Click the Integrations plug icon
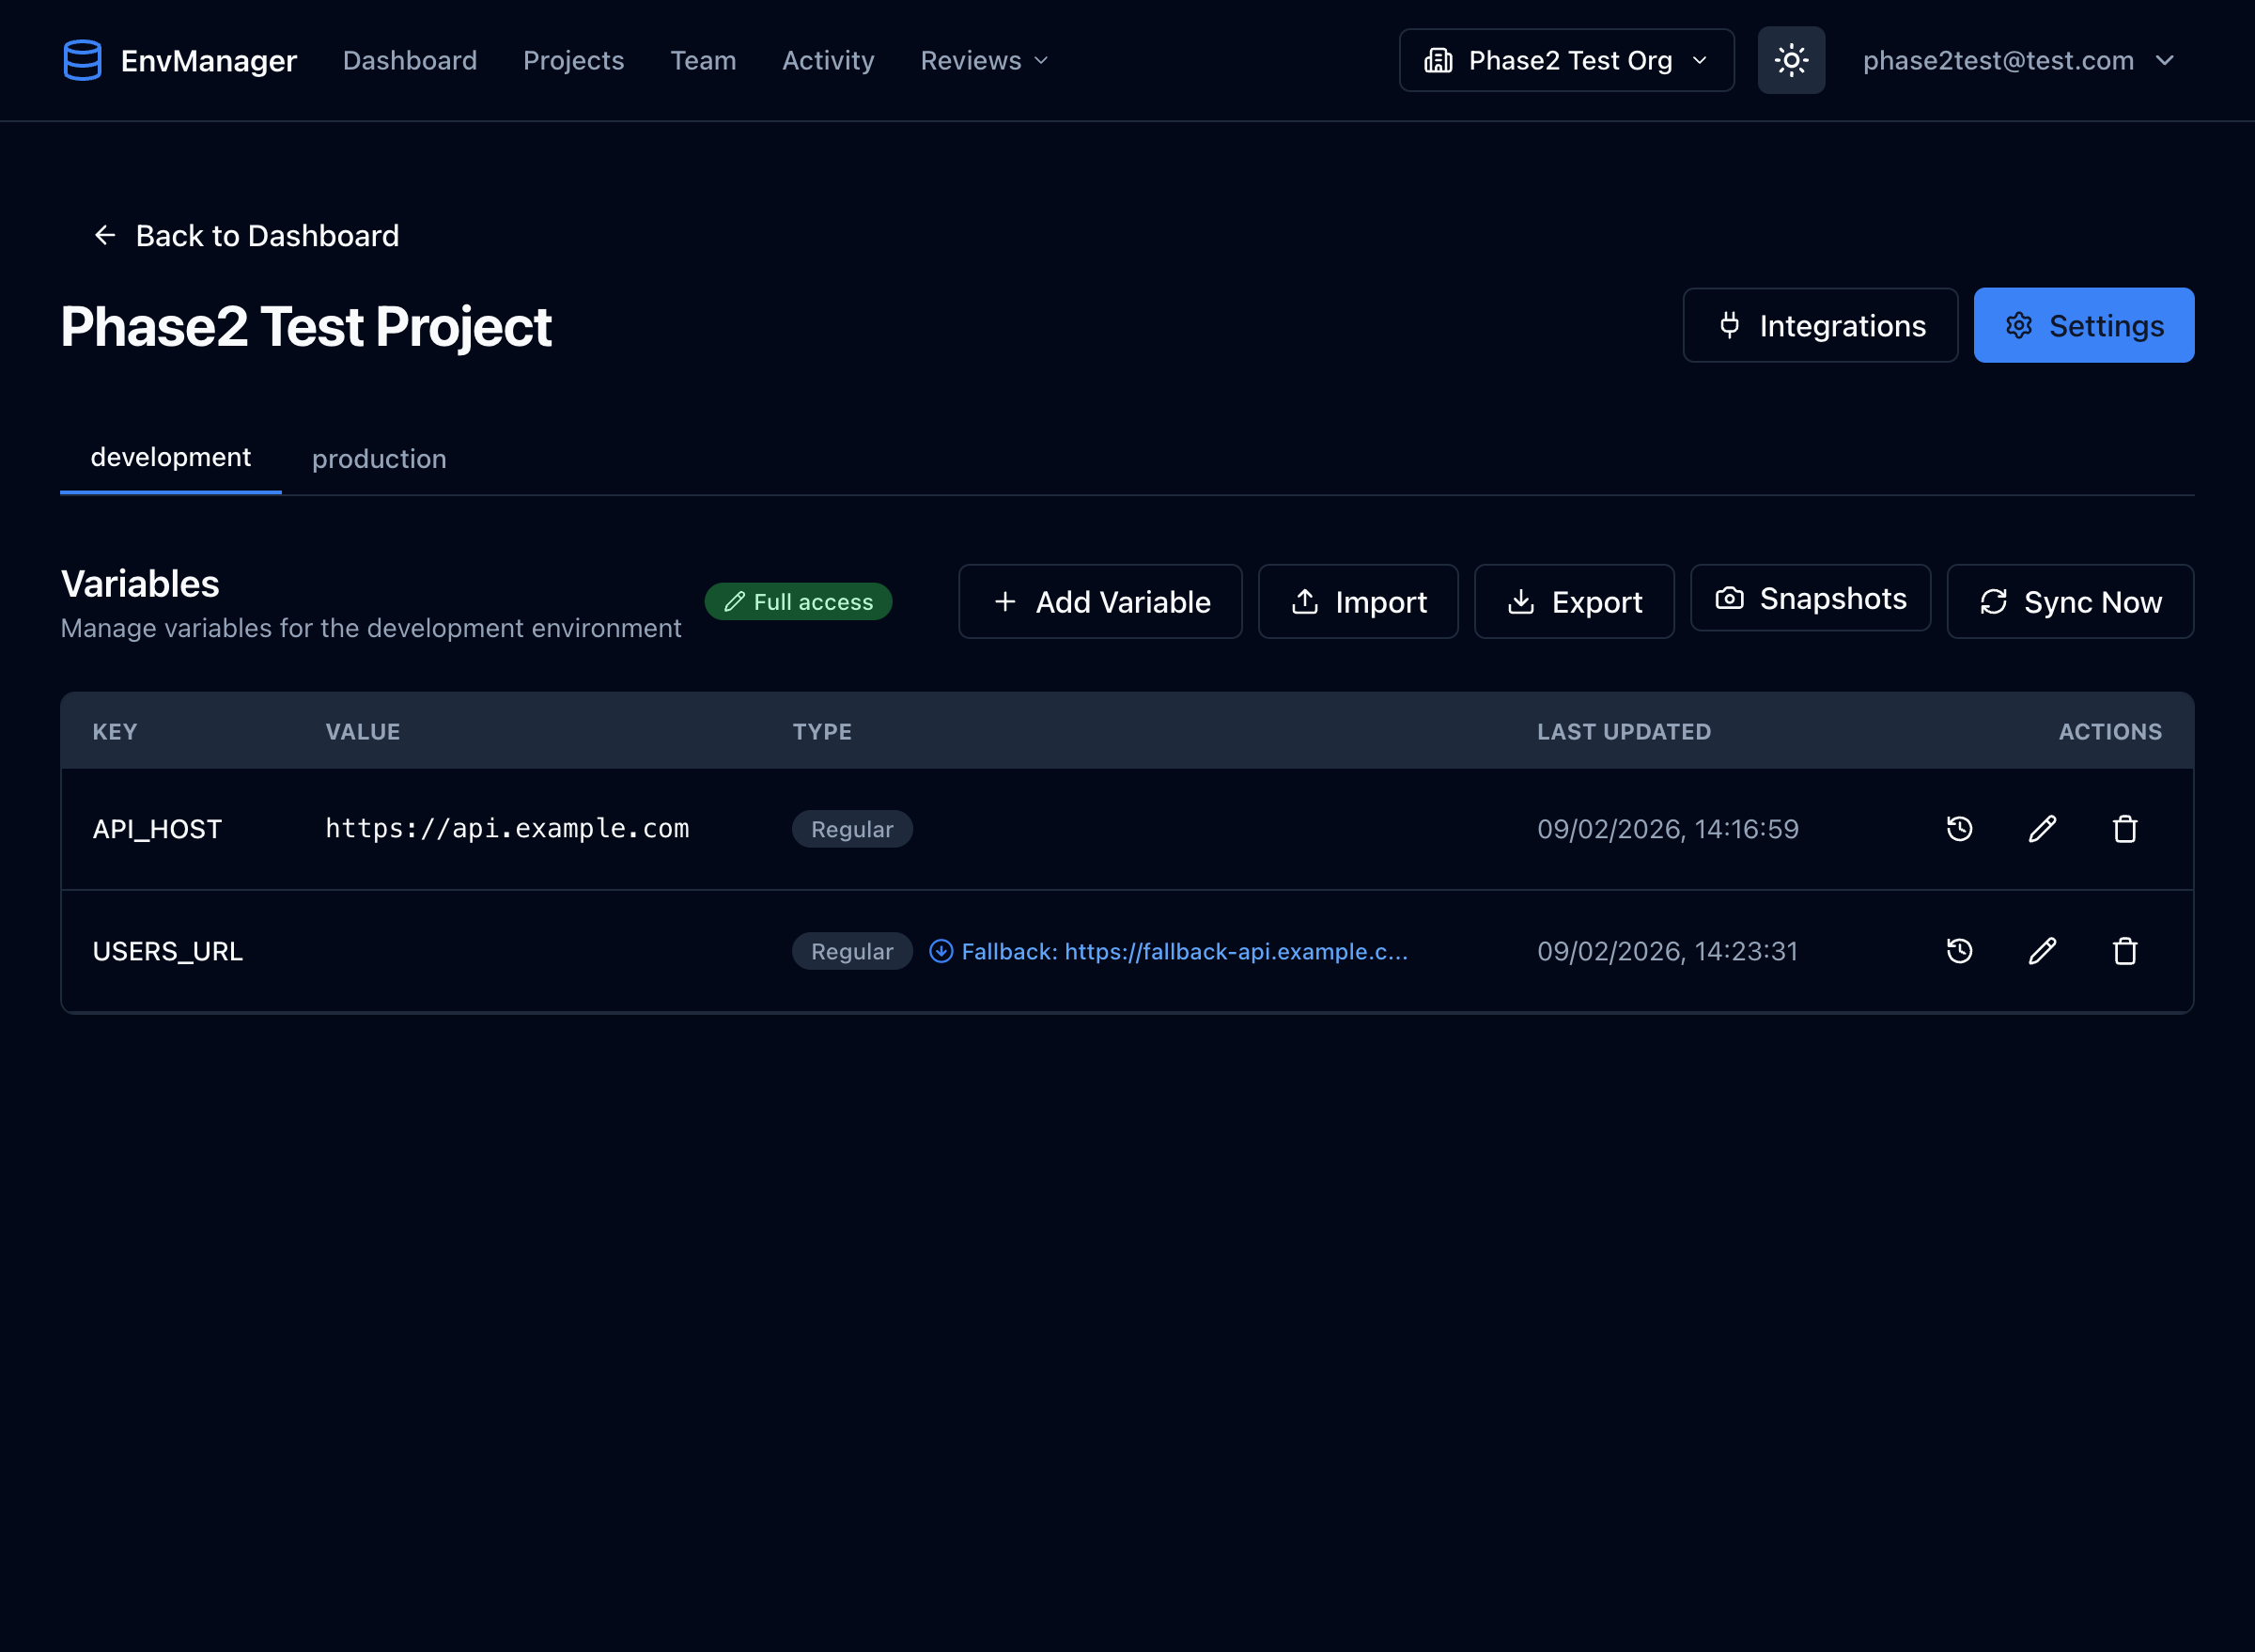The image size is (2255, 1652). pyautogui.click(x=1731, y=325)
